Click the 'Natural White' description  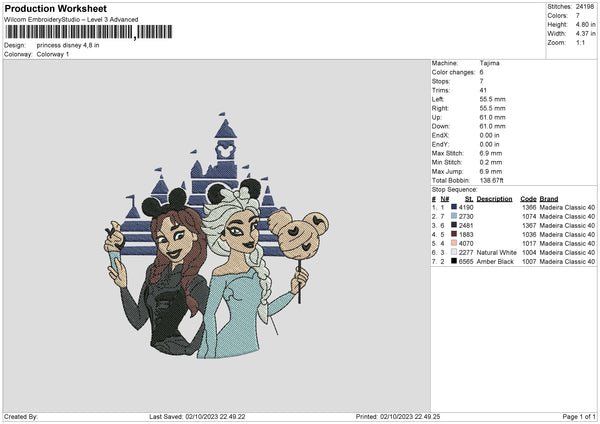pyautogui.click(x=496, y=253)
